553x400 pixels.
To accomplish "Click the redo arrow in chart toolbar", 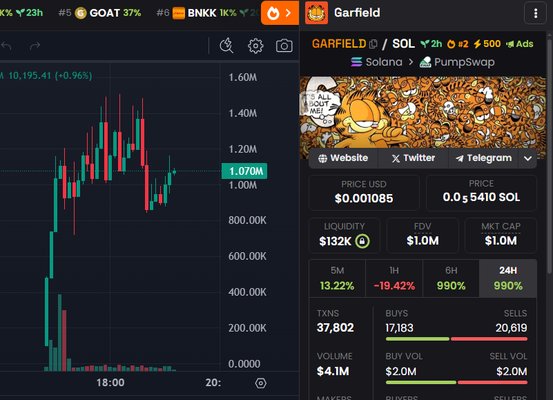I will click(35, 46).
